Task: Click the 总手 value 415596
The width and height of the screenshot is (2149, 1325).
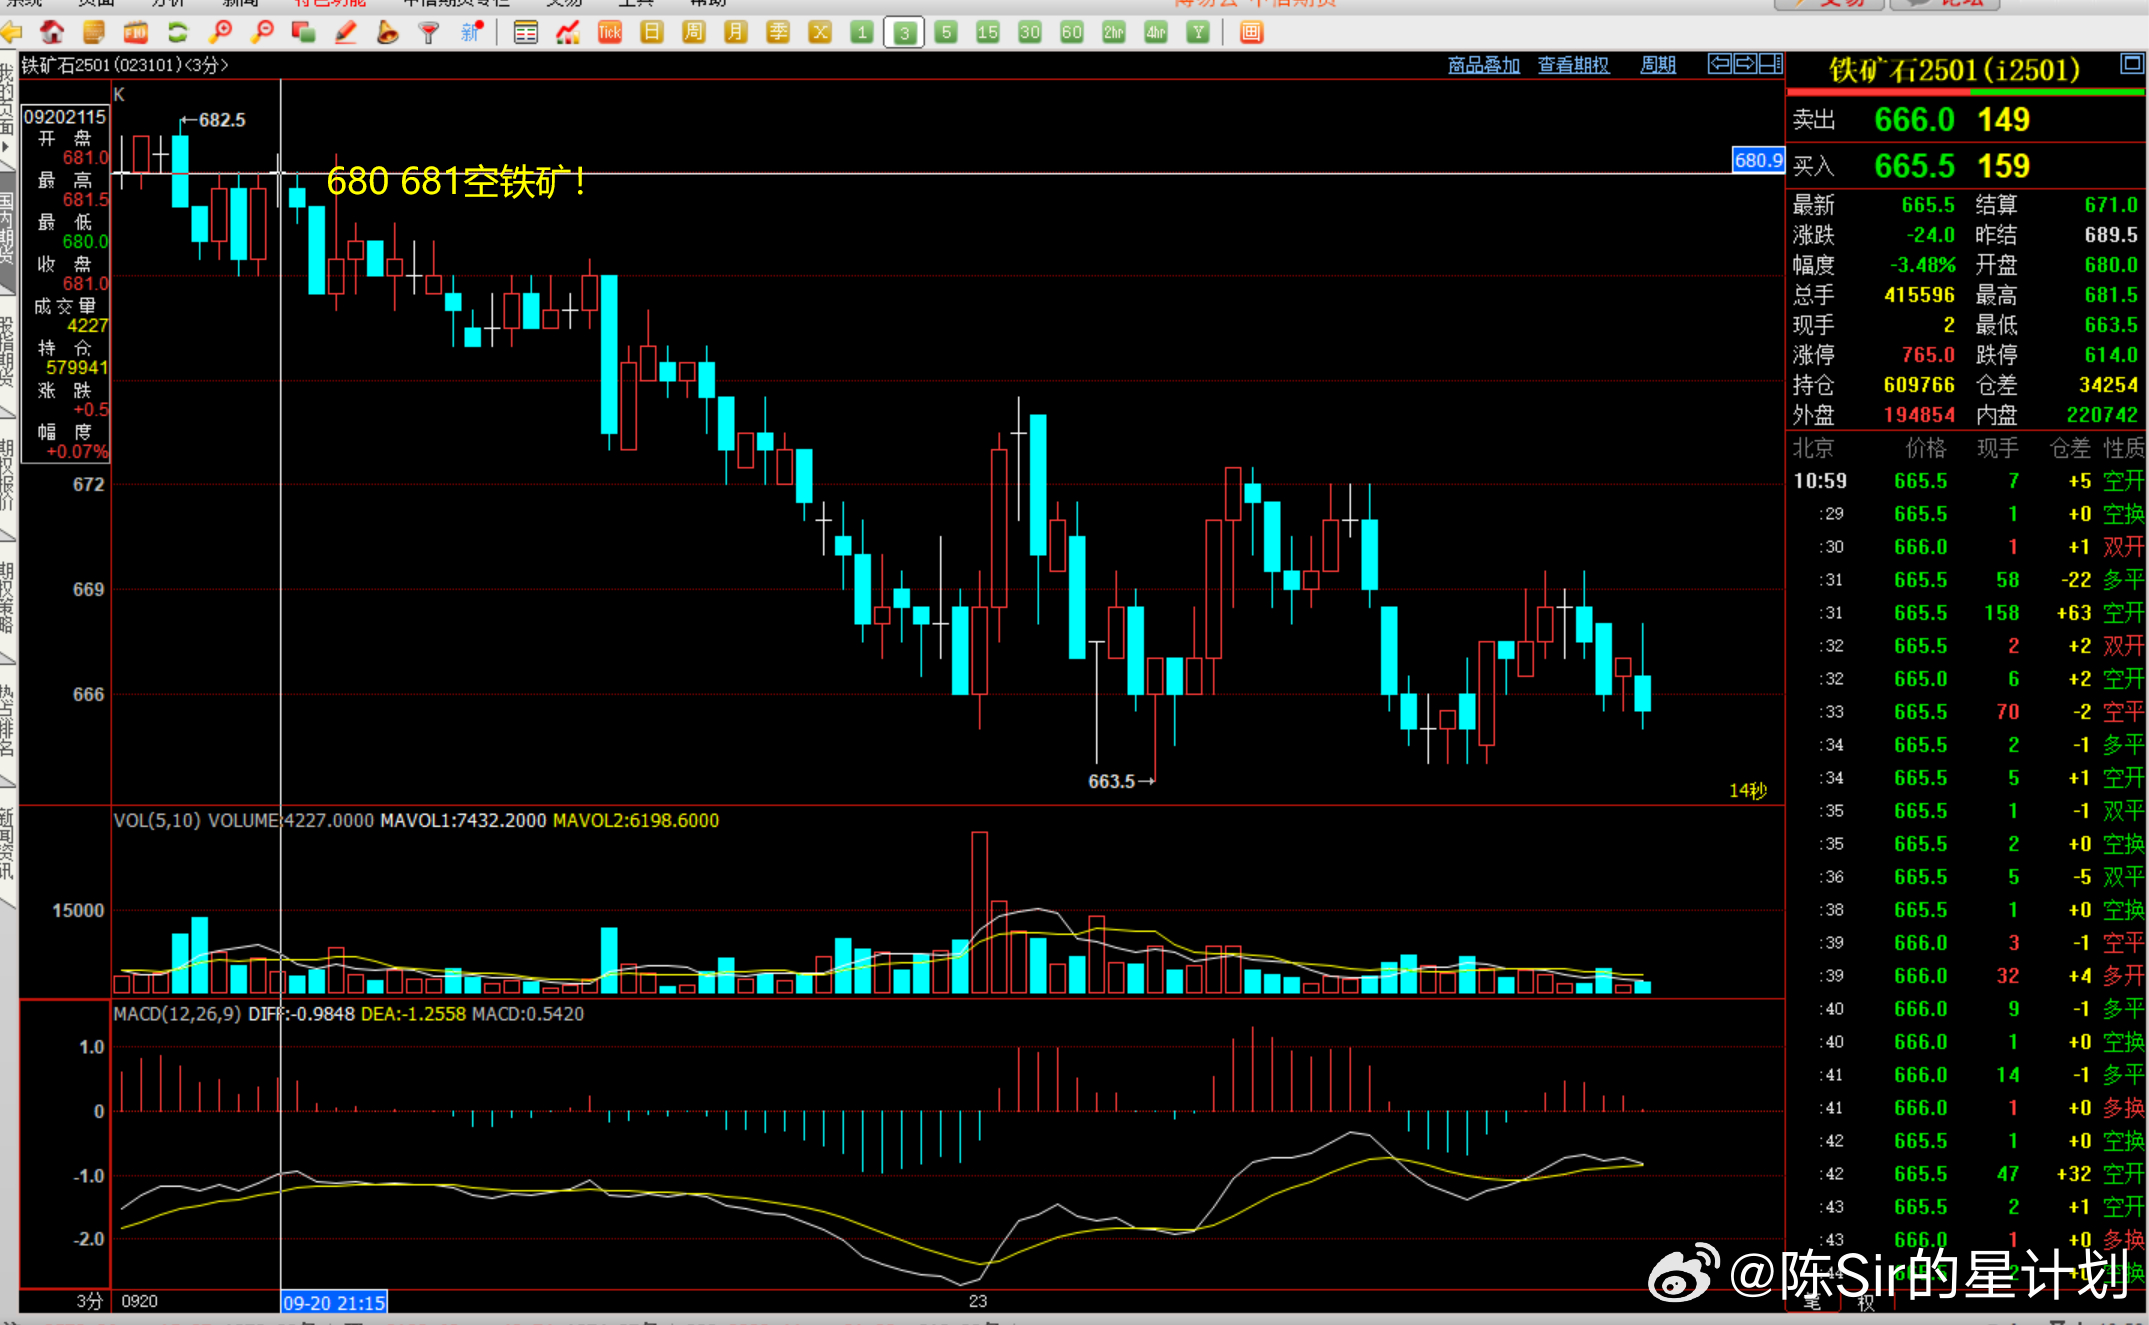Action: click(1919, 295)
